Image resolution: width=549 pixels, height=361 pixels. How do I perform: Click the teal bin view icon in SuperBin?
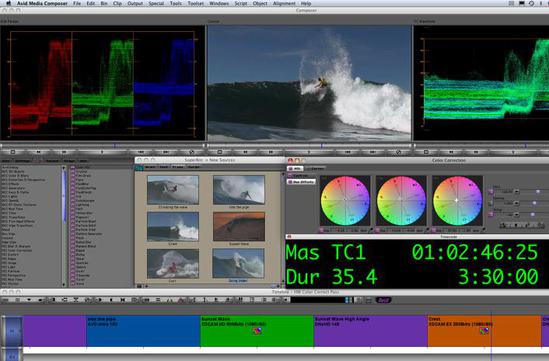click(x=139, y=167)
